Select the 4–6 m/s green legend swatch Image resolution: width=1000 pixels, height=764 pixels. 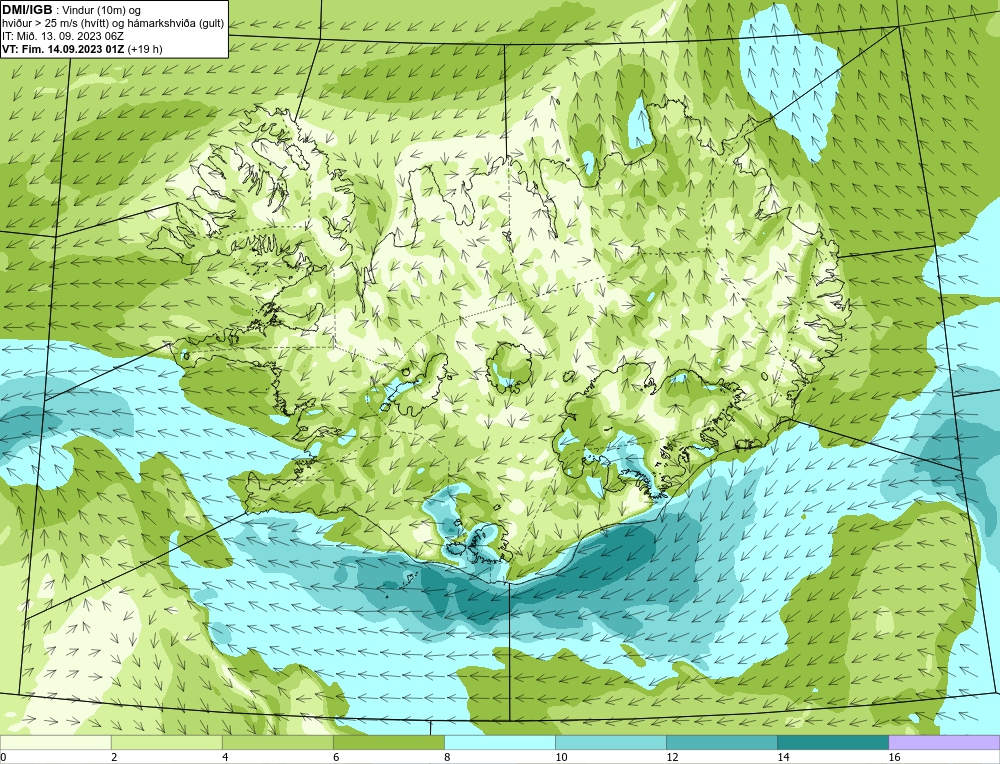pos(277,742)
